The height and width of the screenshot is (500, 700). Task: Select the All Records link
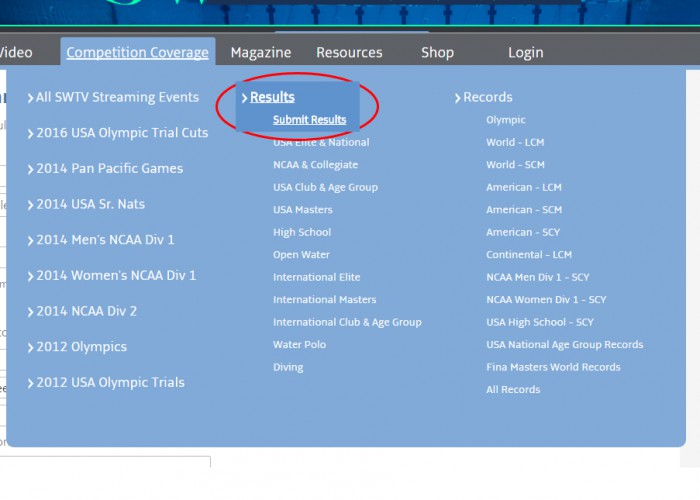tap(513, 390)
